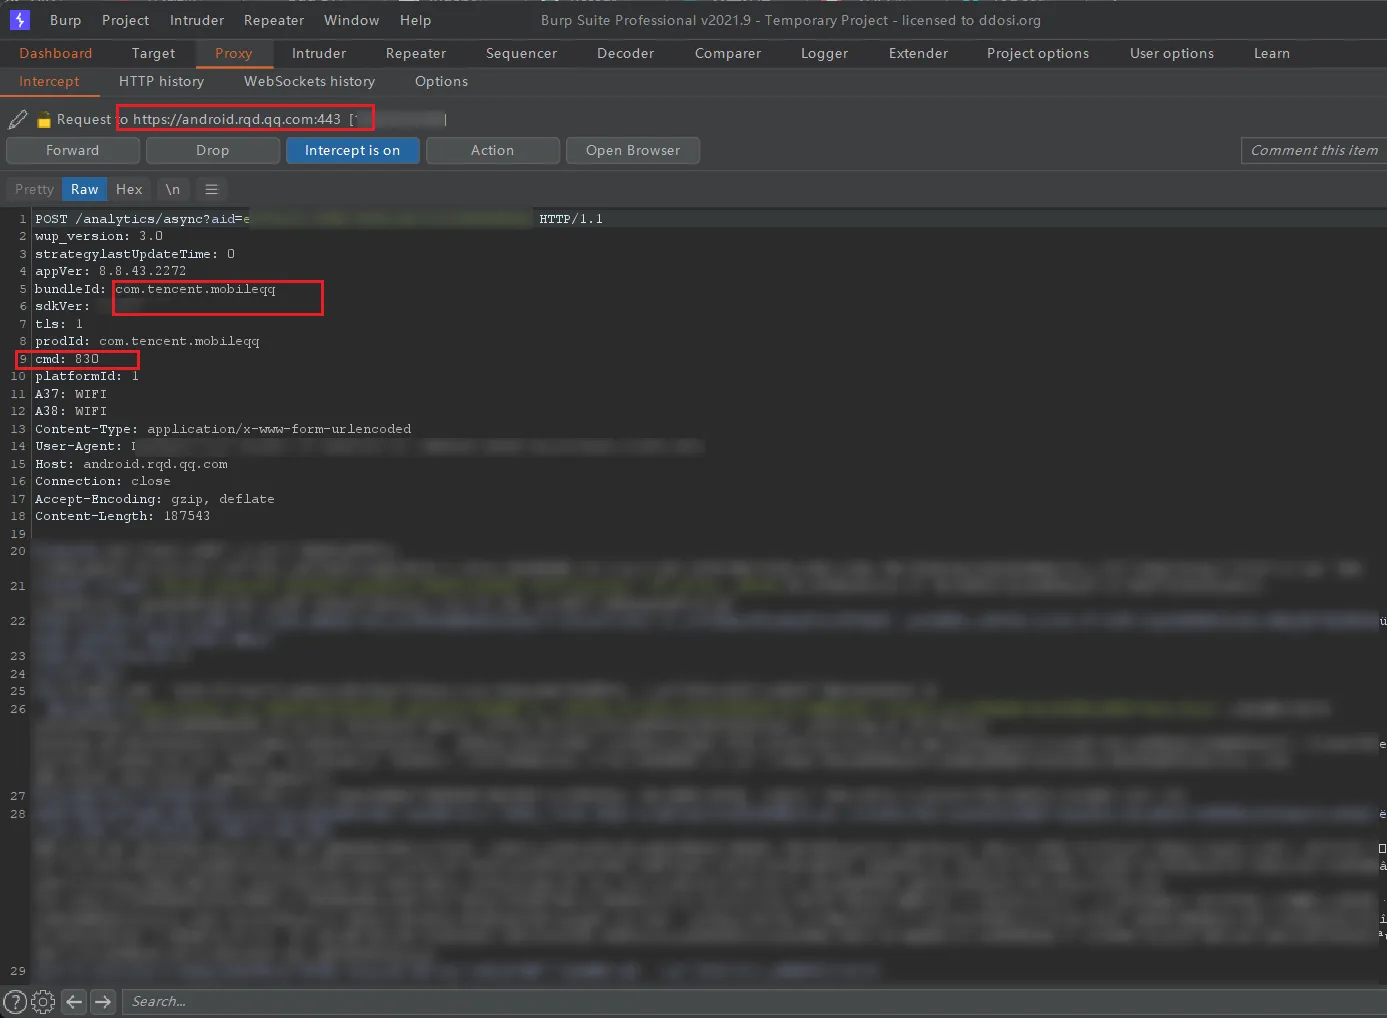This screenshot has width=1387, height=1018.
Task: Click the yellow padlock HTTPS icon
Action: click(x=44, y=120)
